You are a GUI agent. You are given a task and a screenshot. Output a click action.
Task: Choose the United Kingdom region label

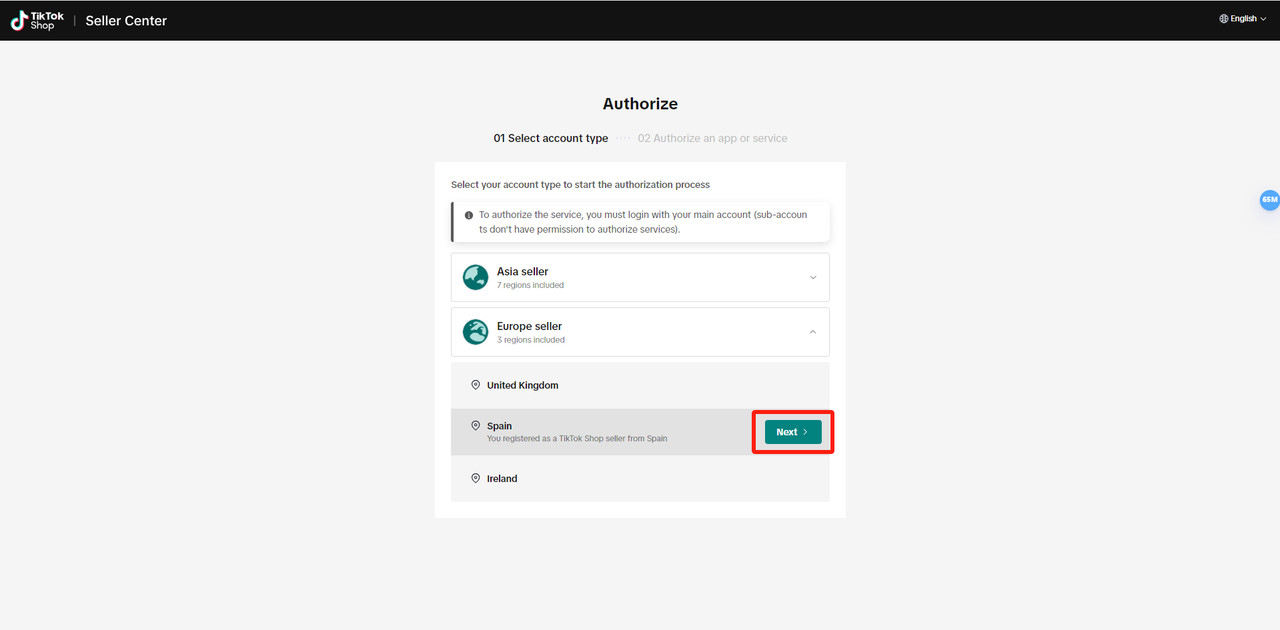click(522, 385)
